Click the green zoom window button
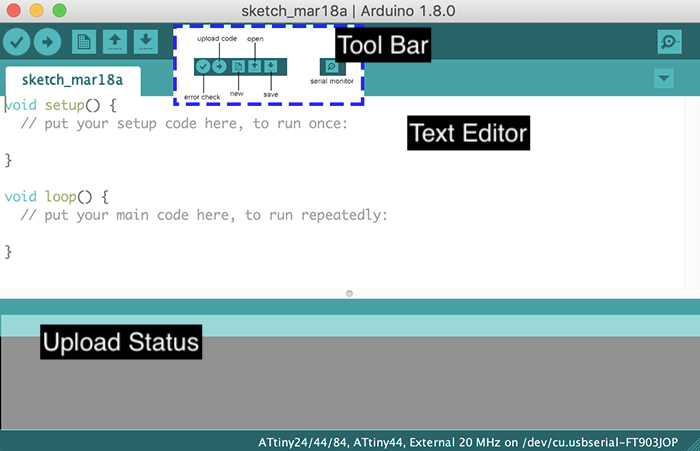This screenshot has width=700, height=451. pos(59,10)
